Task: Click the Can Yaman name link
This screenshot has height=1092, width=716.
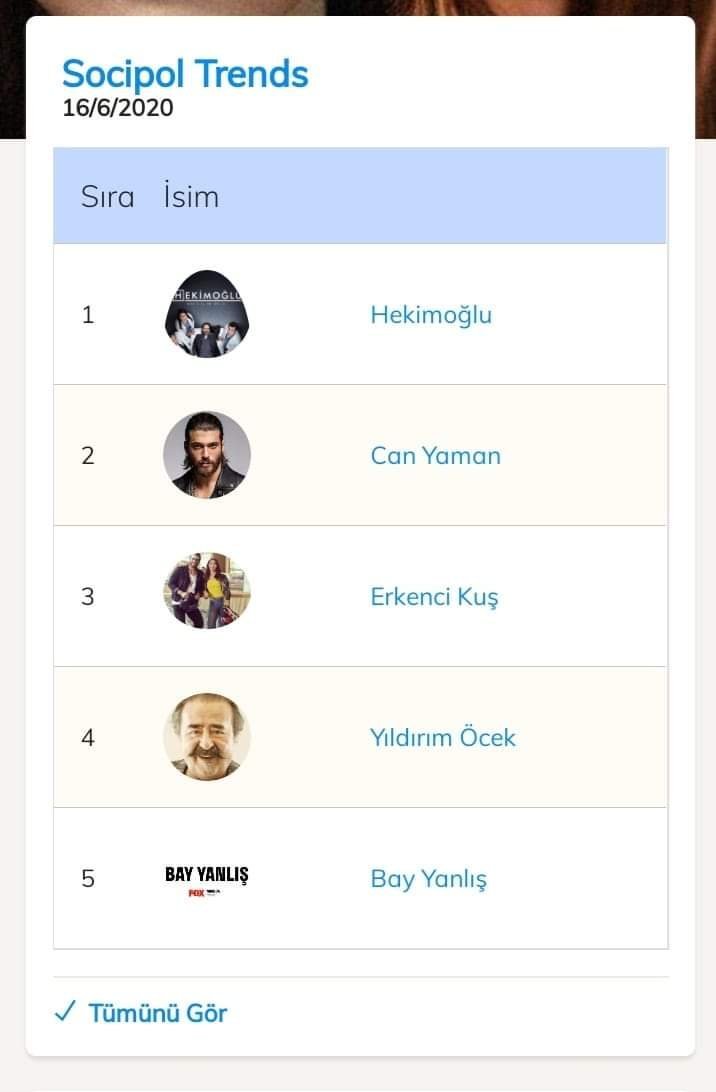Action: pyautogui.click(x=435, y=456)
